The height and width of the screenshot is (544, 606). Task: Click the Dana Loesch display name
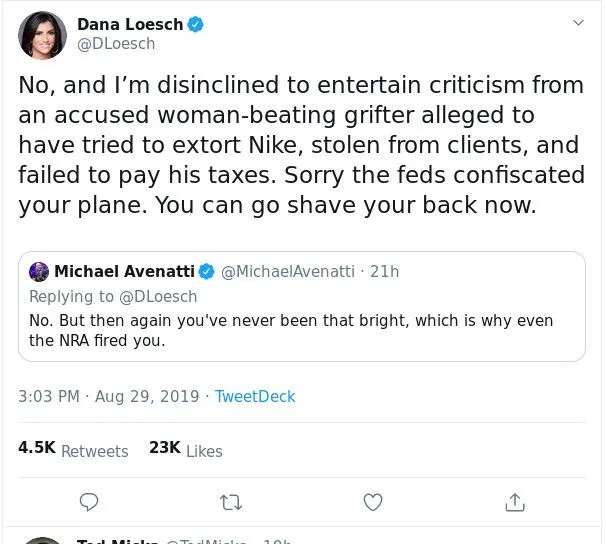(130, 25)
